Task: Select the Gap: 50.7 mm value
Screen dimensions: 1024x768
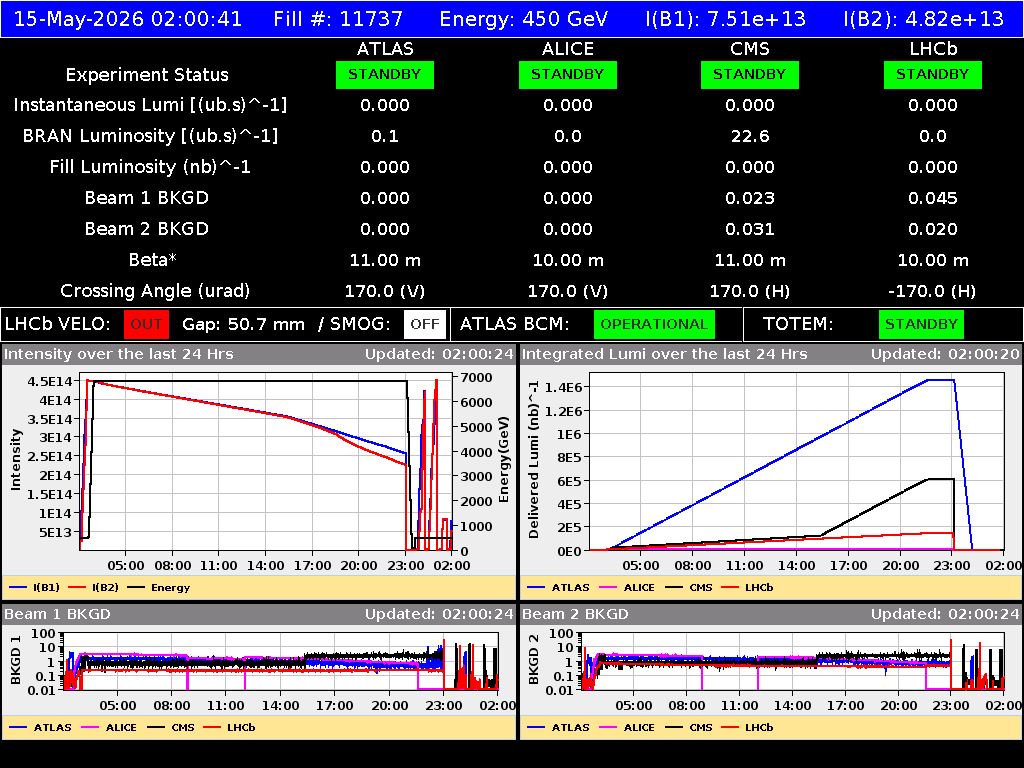Action: tap(243, 324)
